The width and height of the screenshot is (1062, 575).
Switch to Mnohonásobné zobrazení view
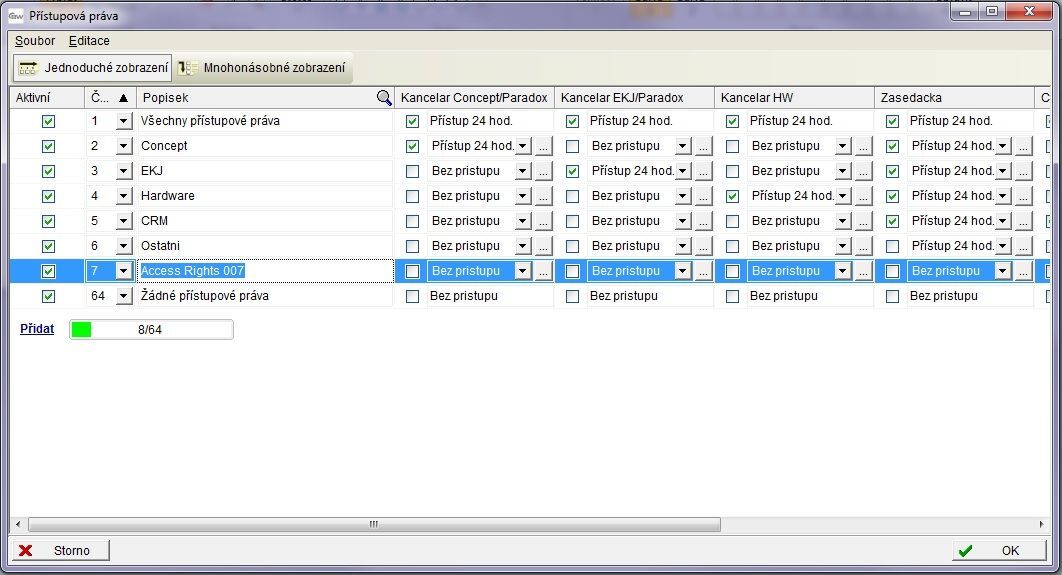click(264, 68)
